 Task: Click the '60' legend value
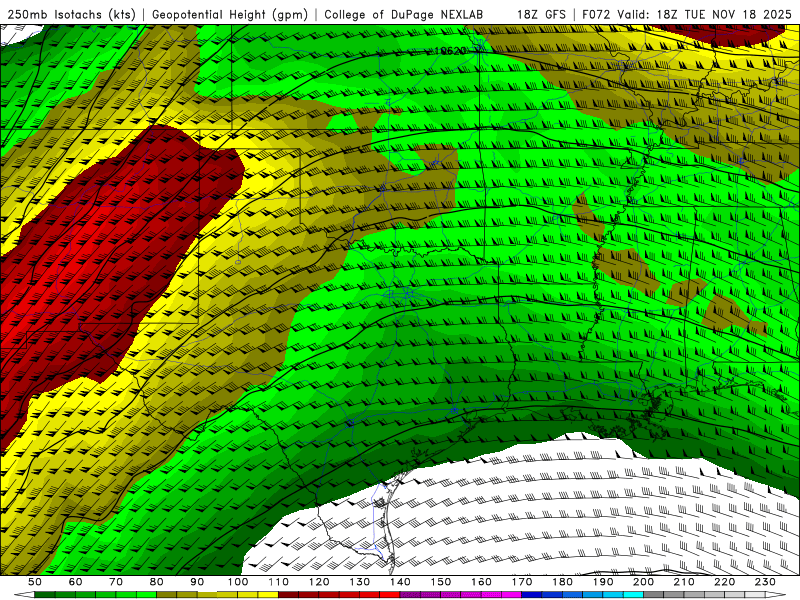pos(76,582)
